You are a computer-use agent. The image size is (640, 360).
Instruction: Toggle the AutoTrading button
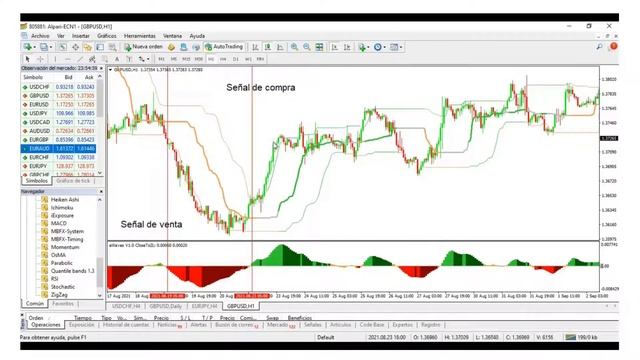(224, 47)
